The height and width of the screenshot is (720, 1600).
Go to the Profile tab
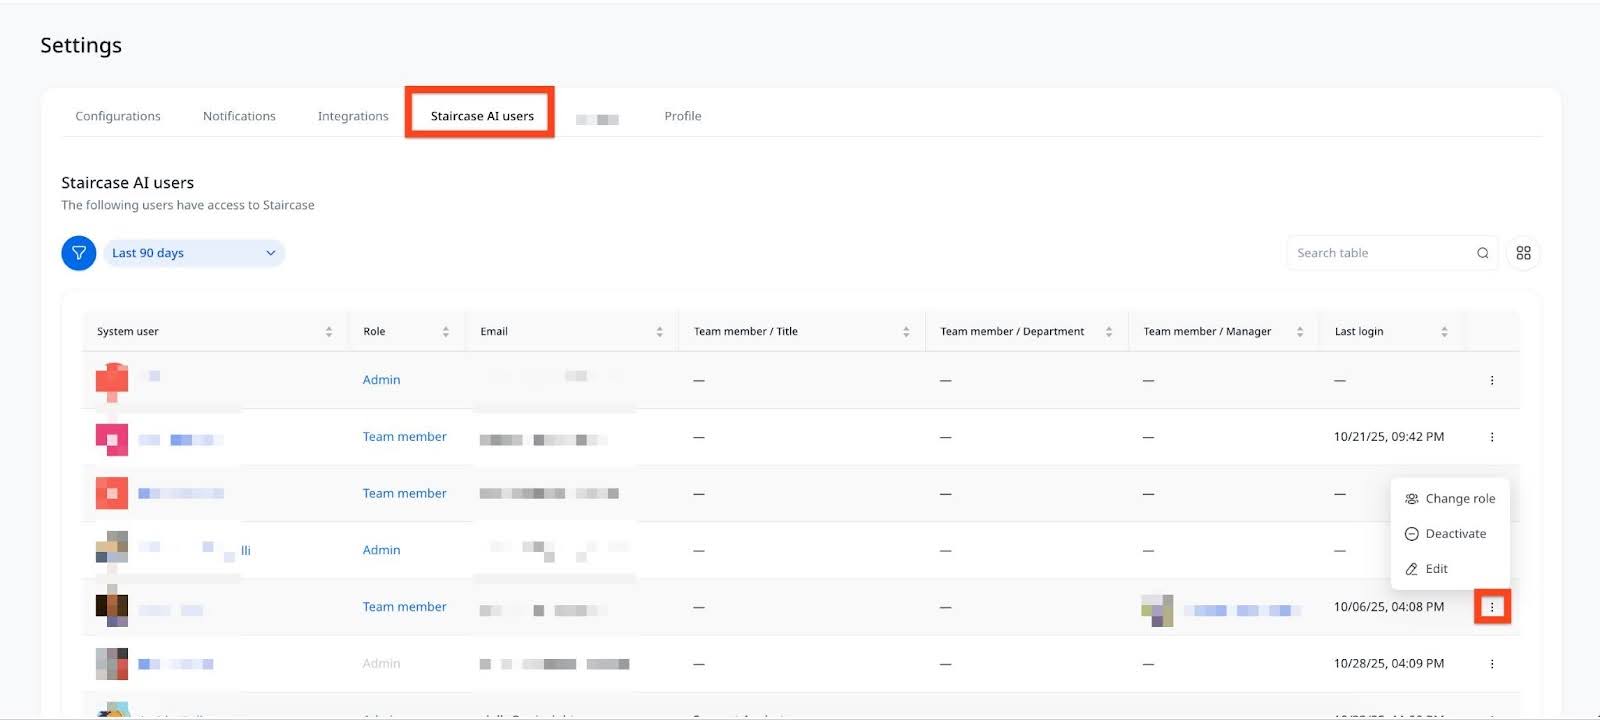[683, 116]
